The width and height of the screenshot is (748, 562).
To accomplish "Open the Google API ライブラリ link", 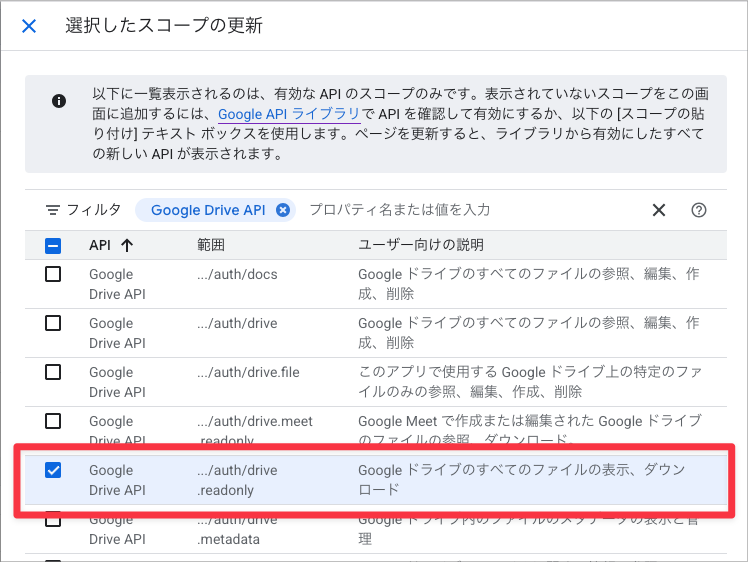I will point(289,114).
